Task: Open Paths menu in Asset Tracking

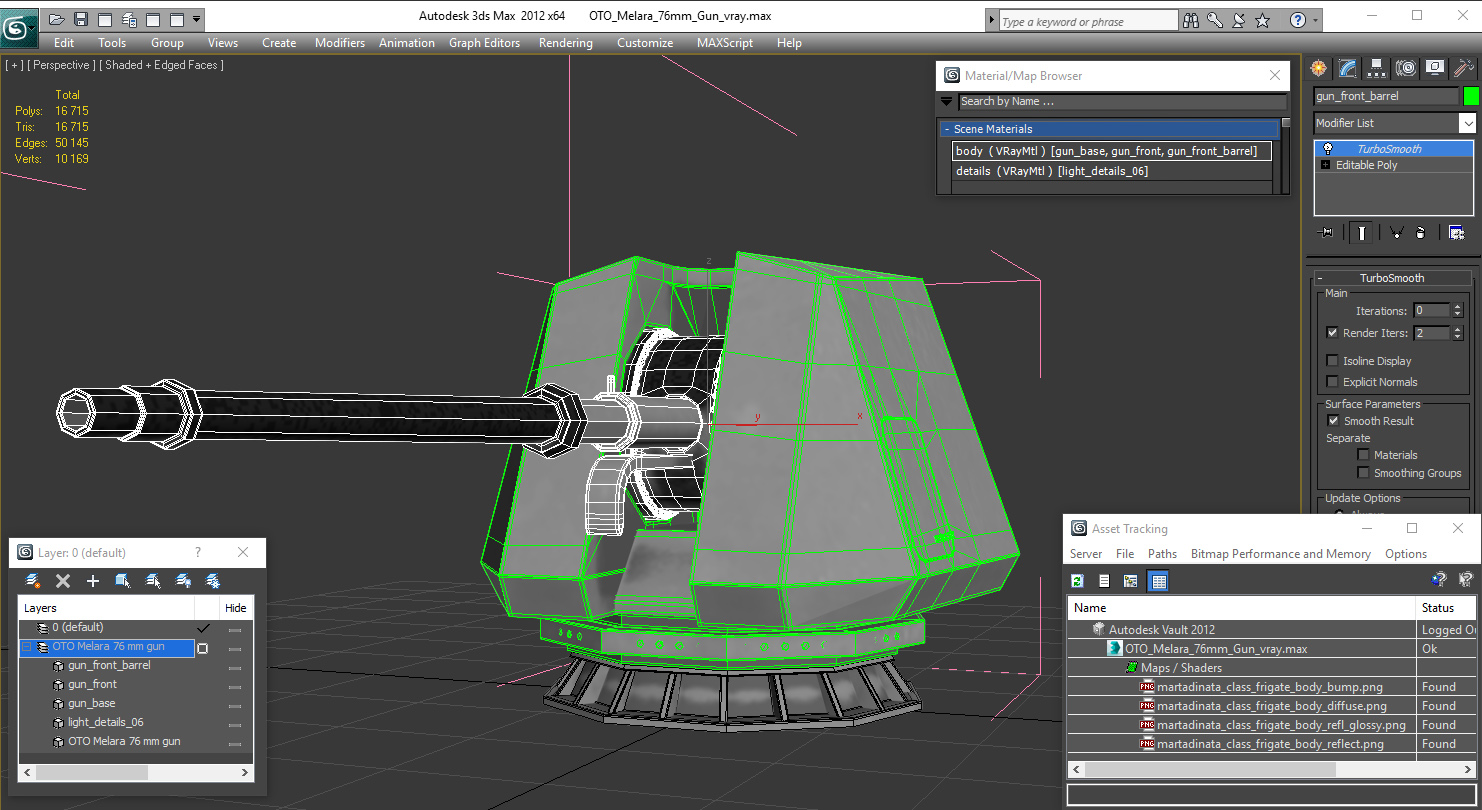Action: [1162, 554]
